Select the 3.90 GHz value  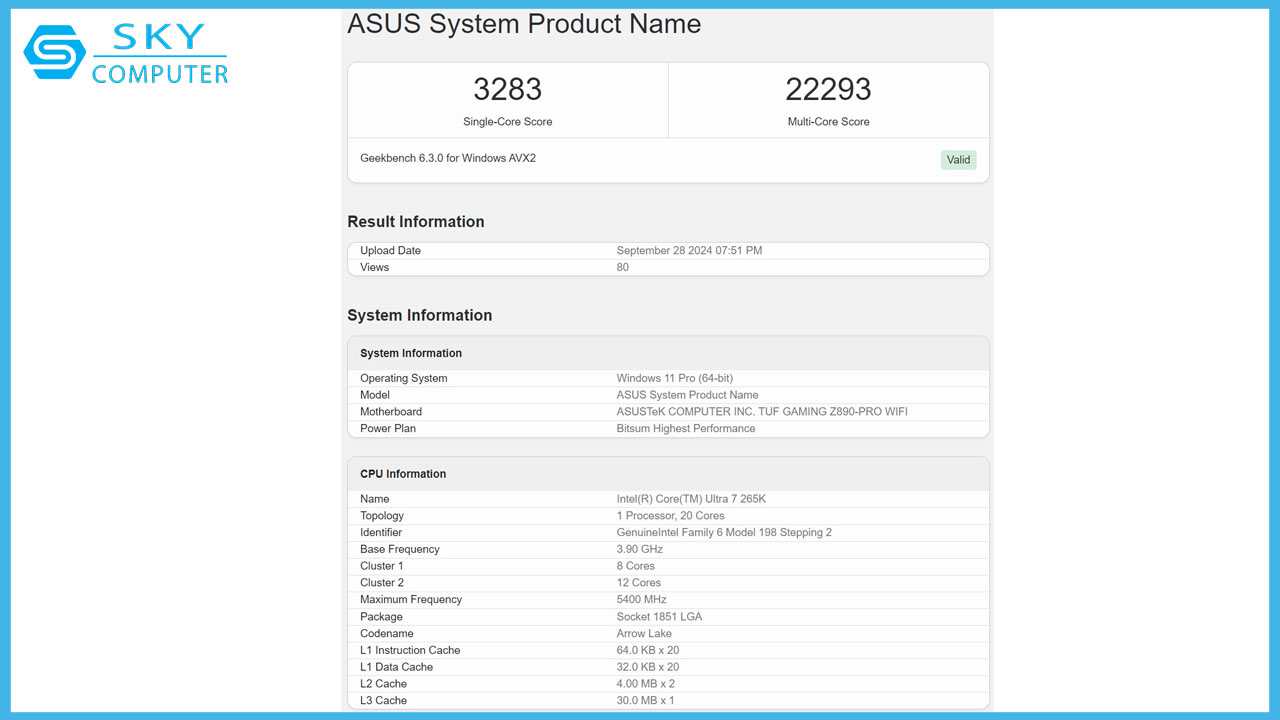coord(640,550)
